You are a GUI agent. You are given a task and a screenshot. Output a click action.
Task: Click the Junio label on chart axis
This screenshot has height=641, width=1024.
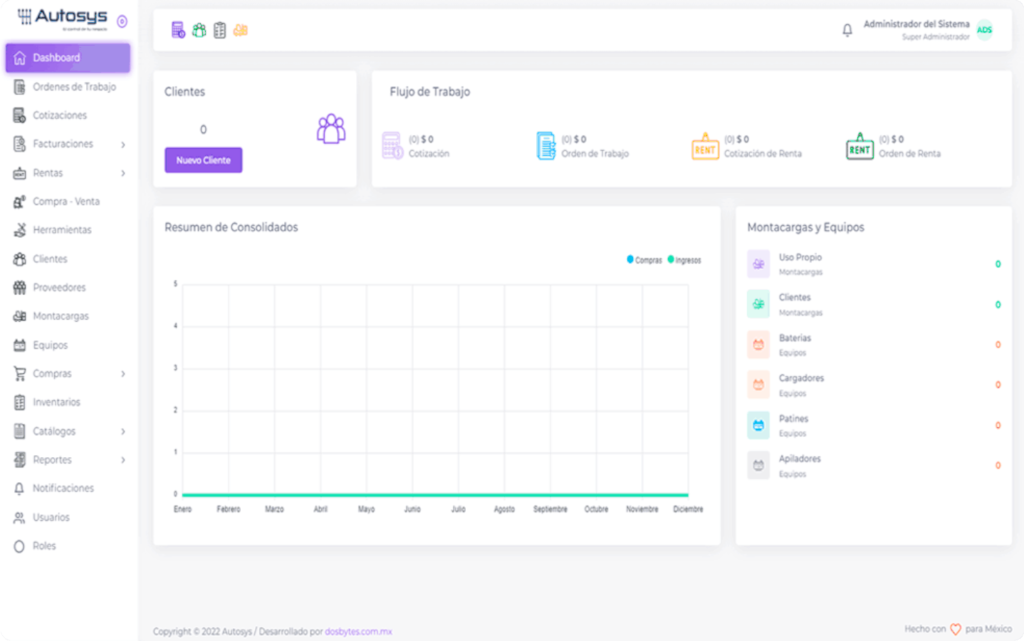click(x=412, y=509)
